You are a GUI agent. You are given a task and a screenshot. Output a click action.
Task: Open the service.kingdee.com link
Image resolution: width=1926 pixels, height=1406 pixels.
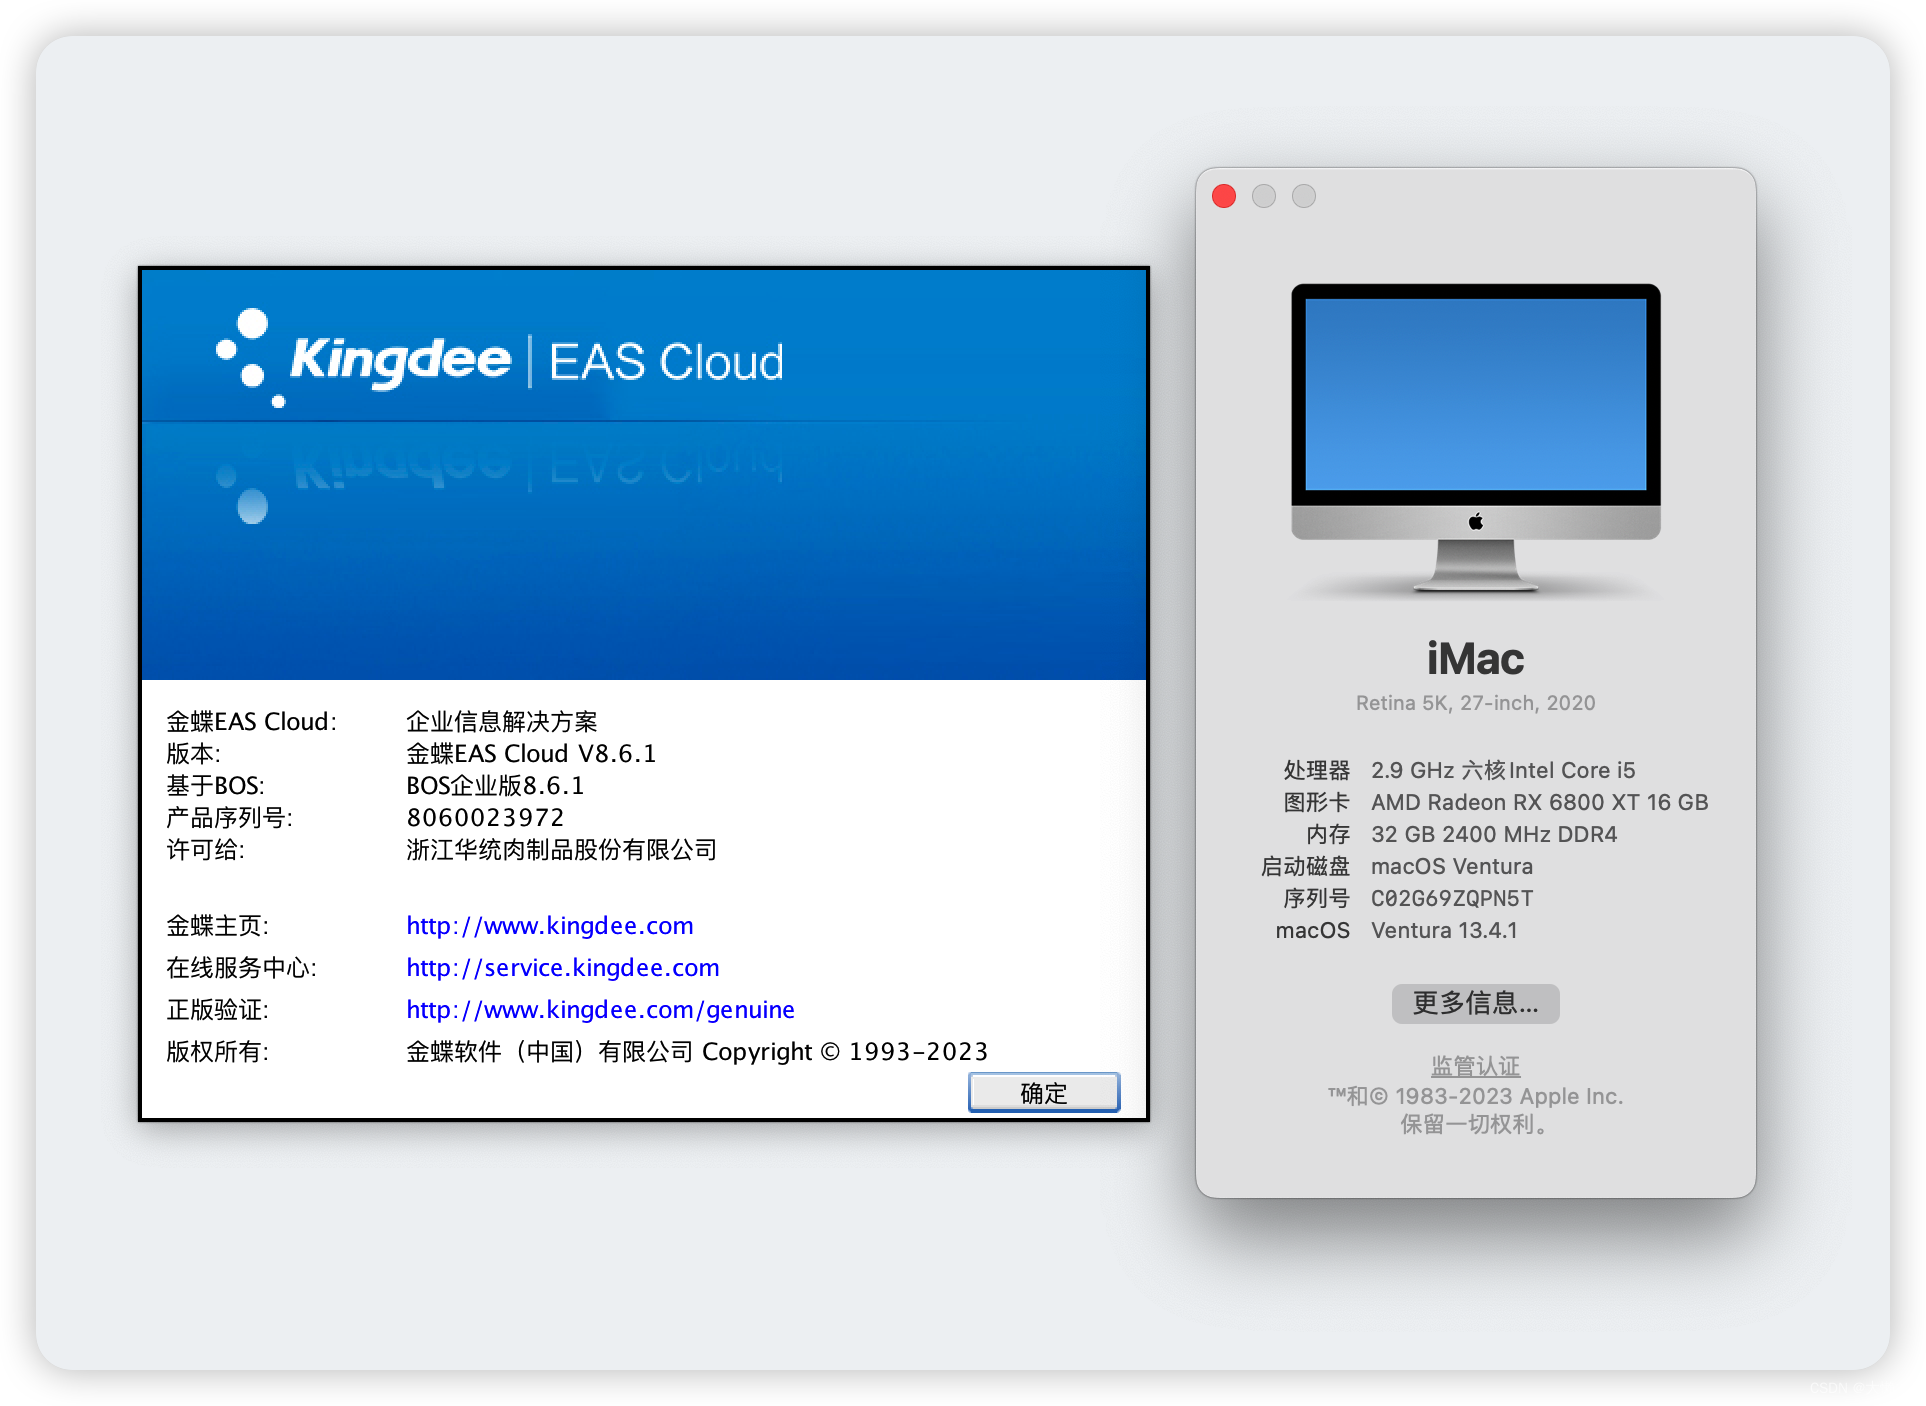coord(562,967)
